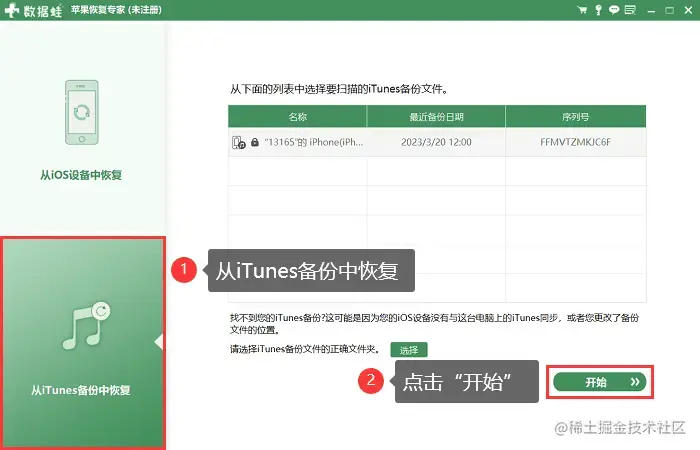This screenshot has width=700, height=450.
Task: Sort by the 最近备份日期 column header
Action: pyautogui.click(x=436, y=117)
